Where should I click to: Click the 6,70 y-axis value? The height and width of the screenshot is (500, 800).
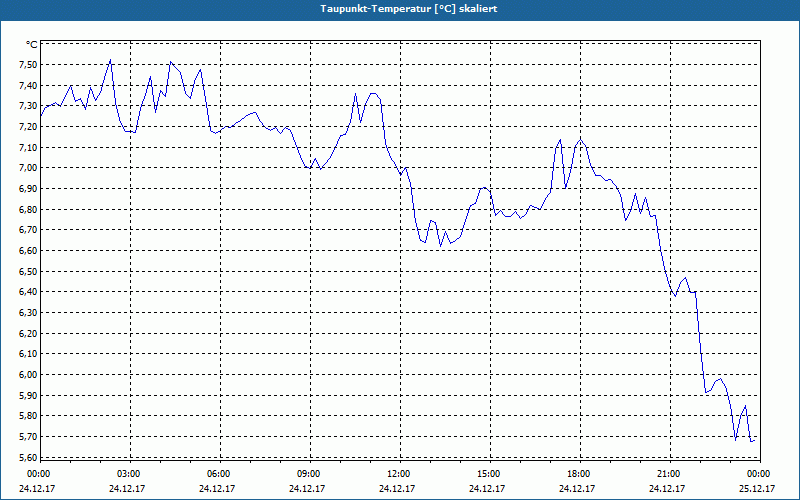coord(28,230)
